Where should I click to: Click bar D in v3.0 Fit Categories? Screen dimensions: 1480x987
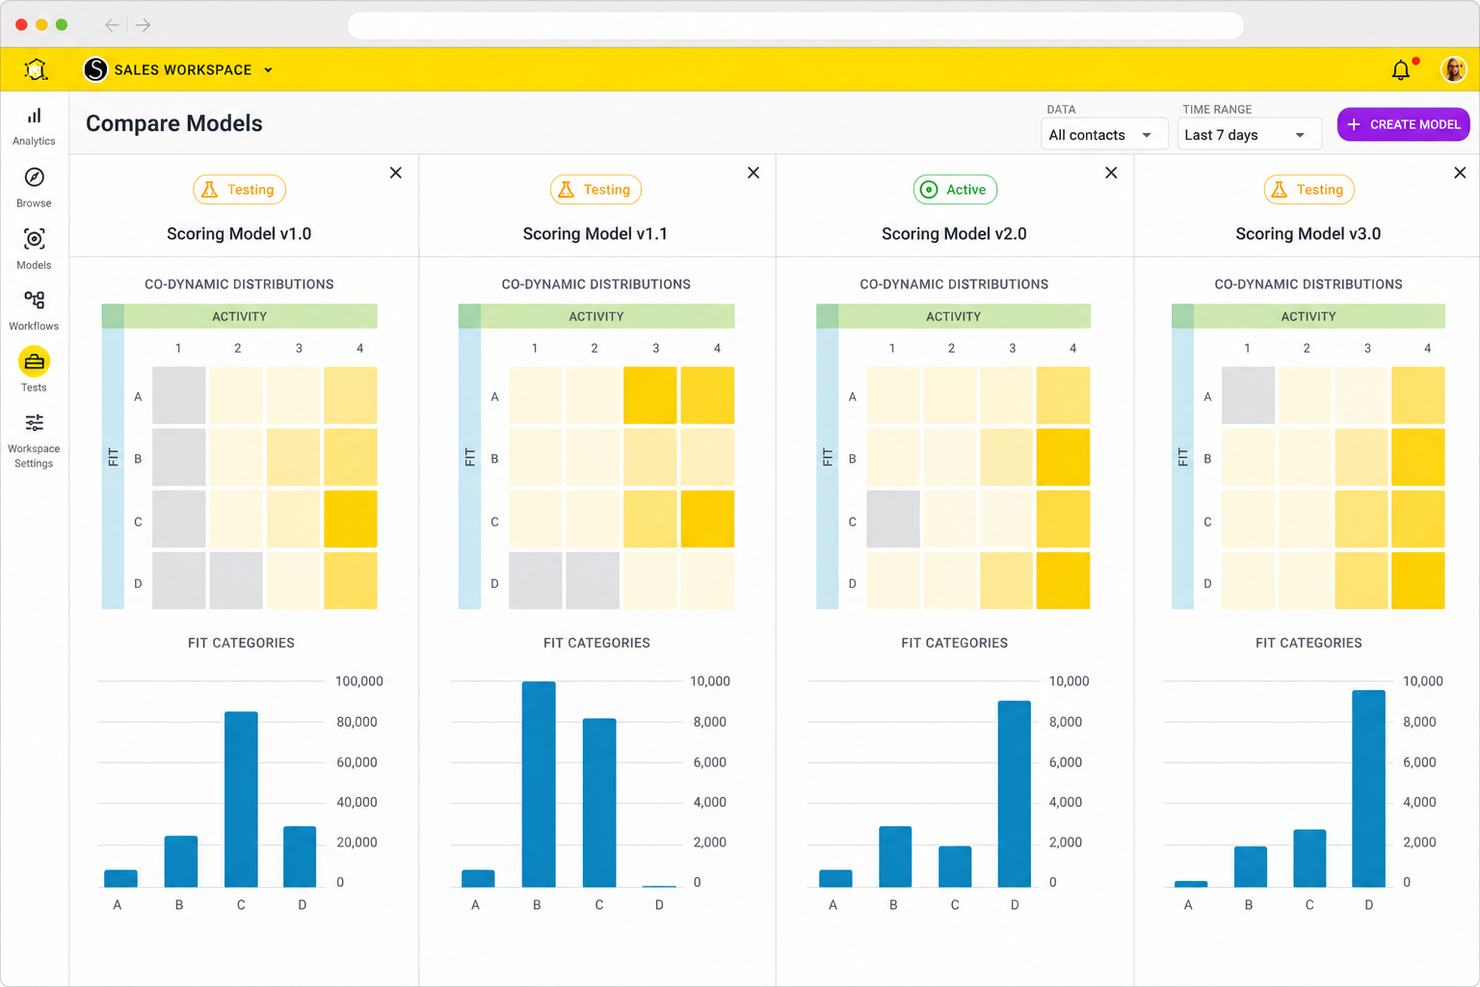pos(1369,789)
